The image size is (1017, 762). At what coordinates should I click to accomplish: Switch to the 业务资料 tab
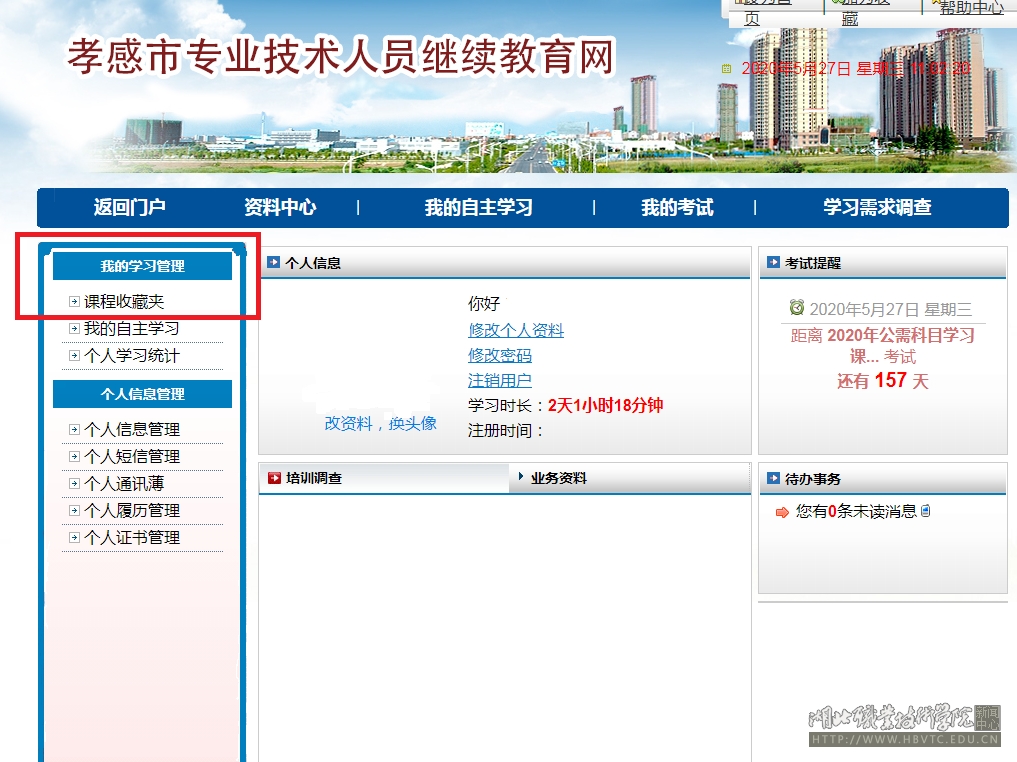pyautogui.click(x=558, y=478)
